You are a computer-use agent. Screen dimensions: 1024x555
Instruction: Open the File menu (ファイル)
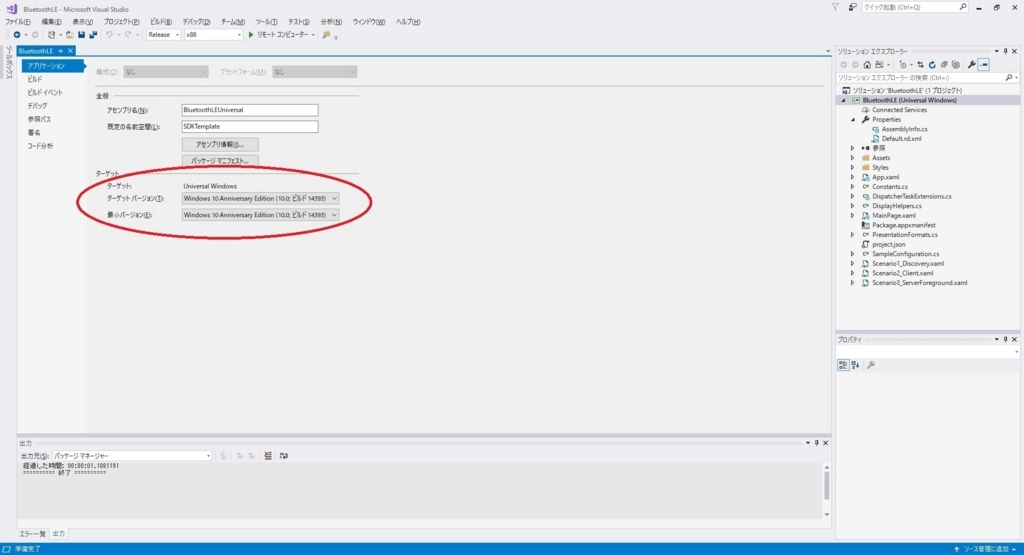pyautogui.click(x=18, y=22)
